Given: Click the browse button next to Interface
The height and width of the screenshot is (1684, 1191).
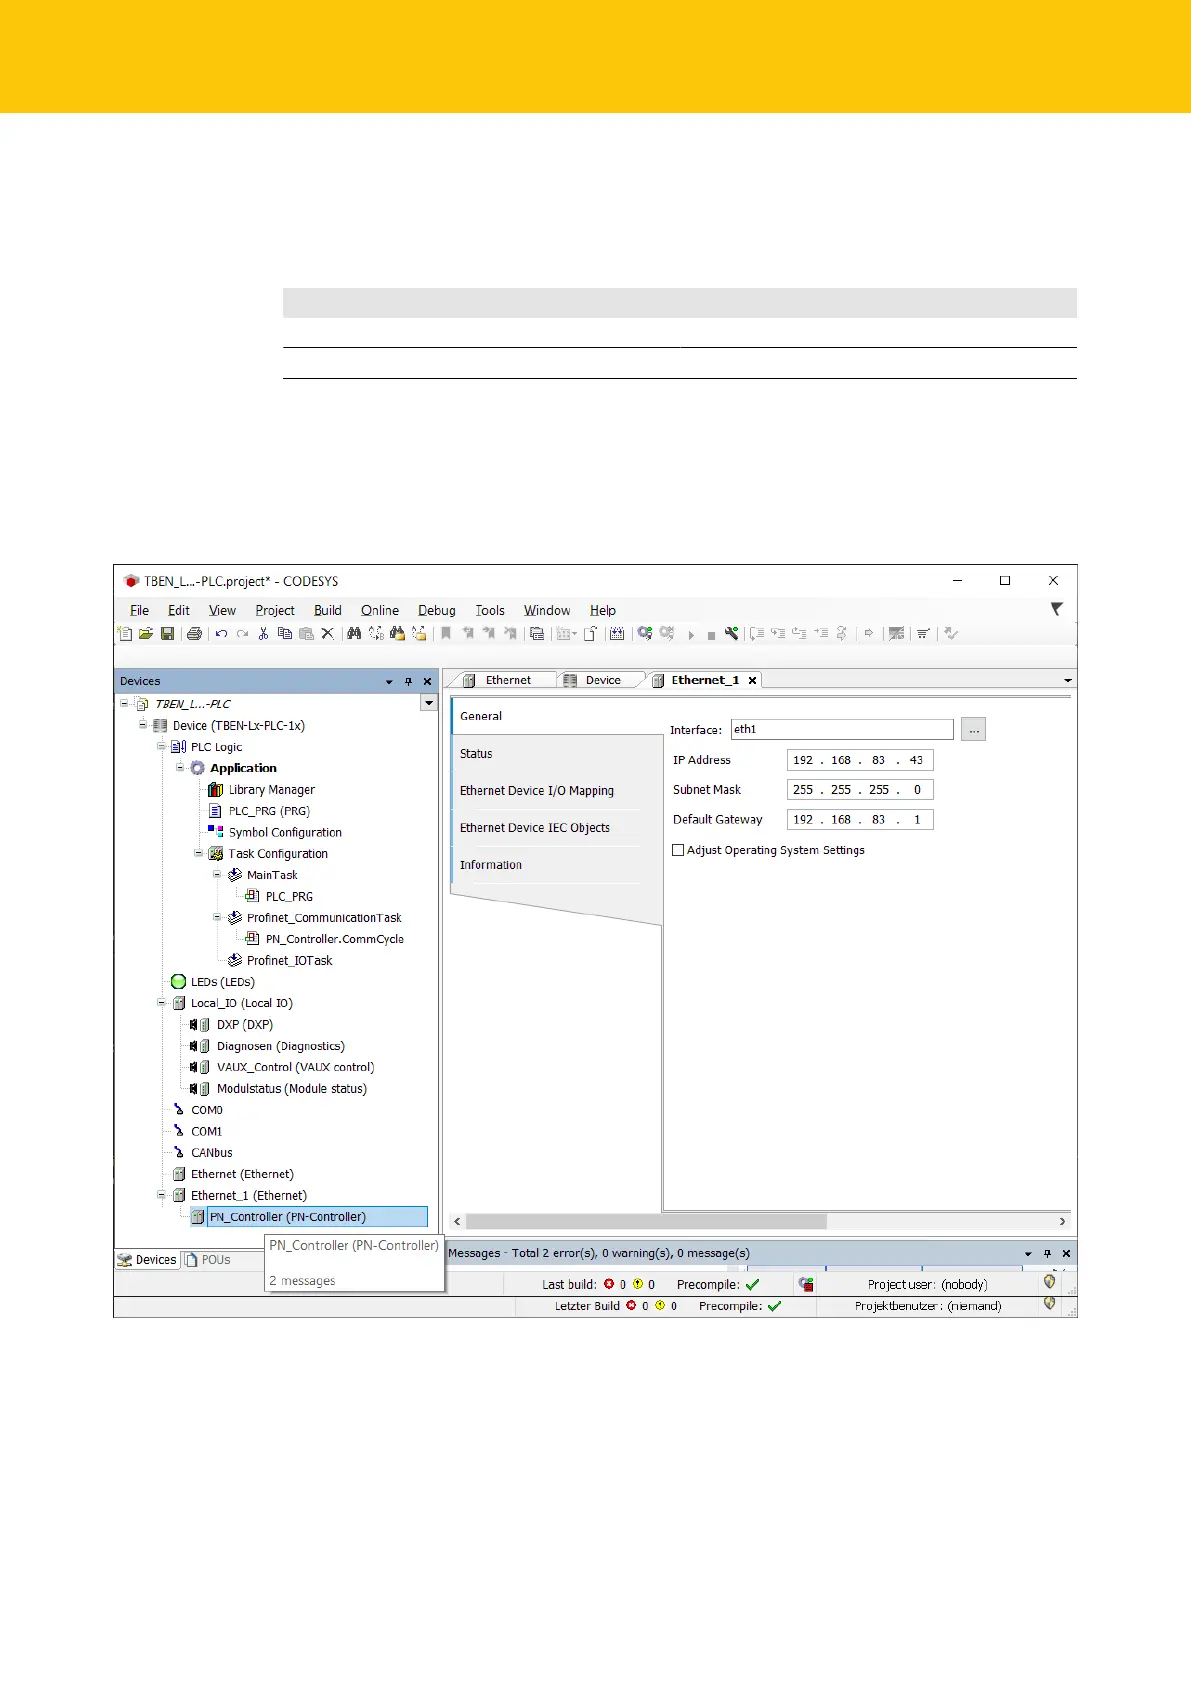Looking at the screenshot, I should [x=973, y=730].
